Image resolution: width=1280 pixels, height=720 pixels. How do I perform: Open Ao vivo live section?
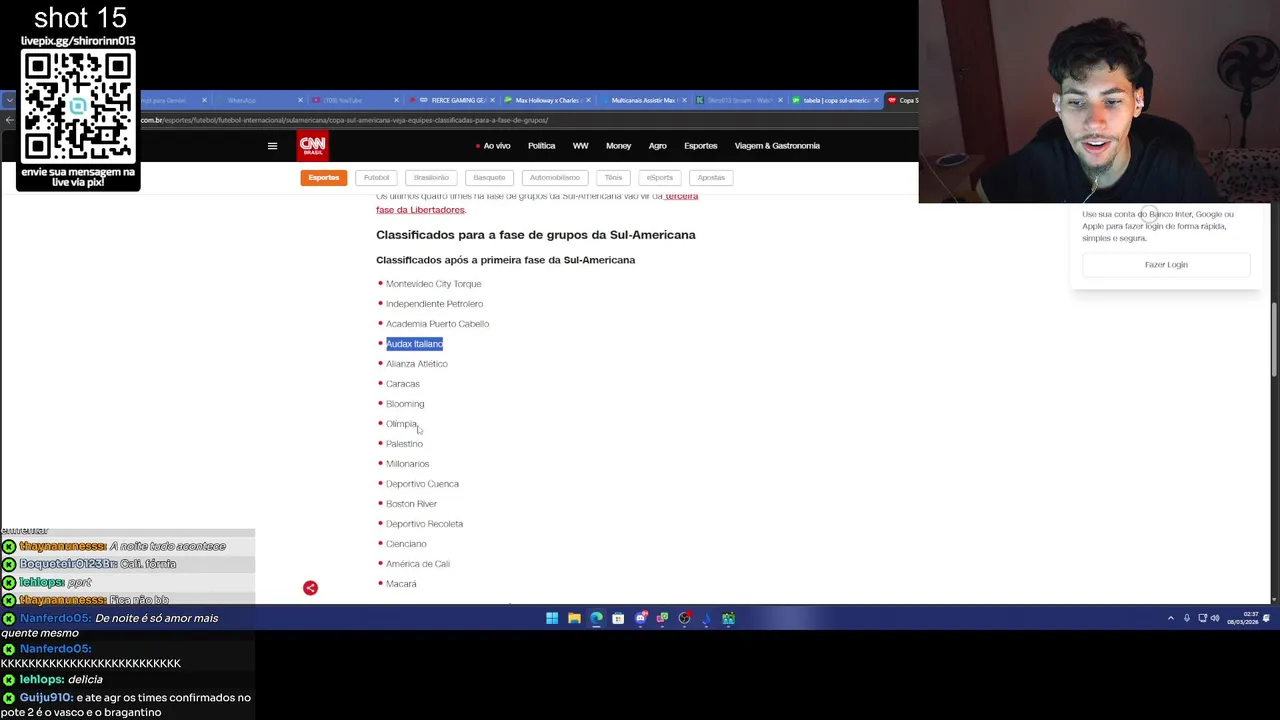(x=493, y=146)
